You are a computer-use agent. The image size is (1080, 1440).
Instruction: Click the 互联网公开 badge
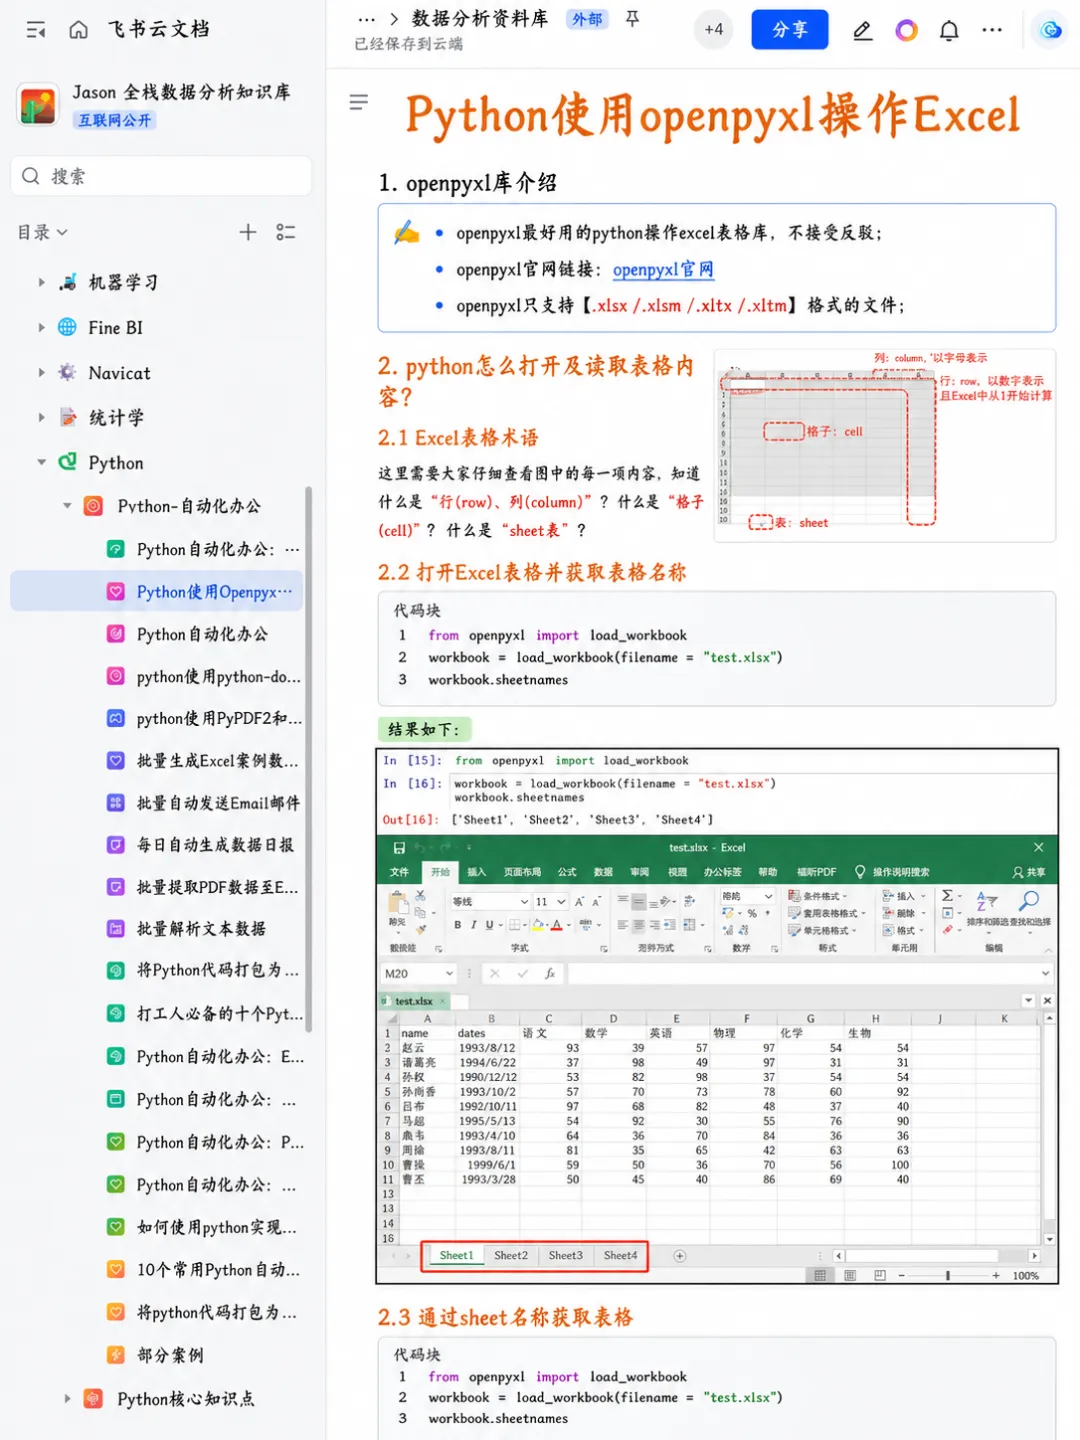pos(115,120)
